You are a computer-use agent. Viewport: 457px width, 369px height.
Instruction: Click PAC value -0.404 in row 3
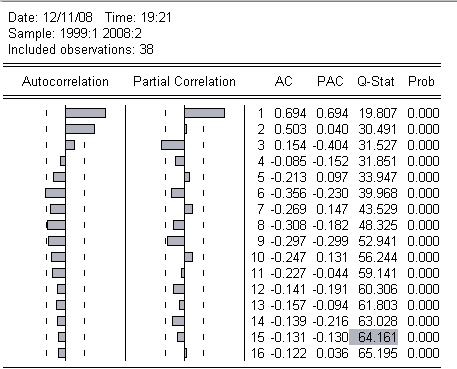pos(330,145)
